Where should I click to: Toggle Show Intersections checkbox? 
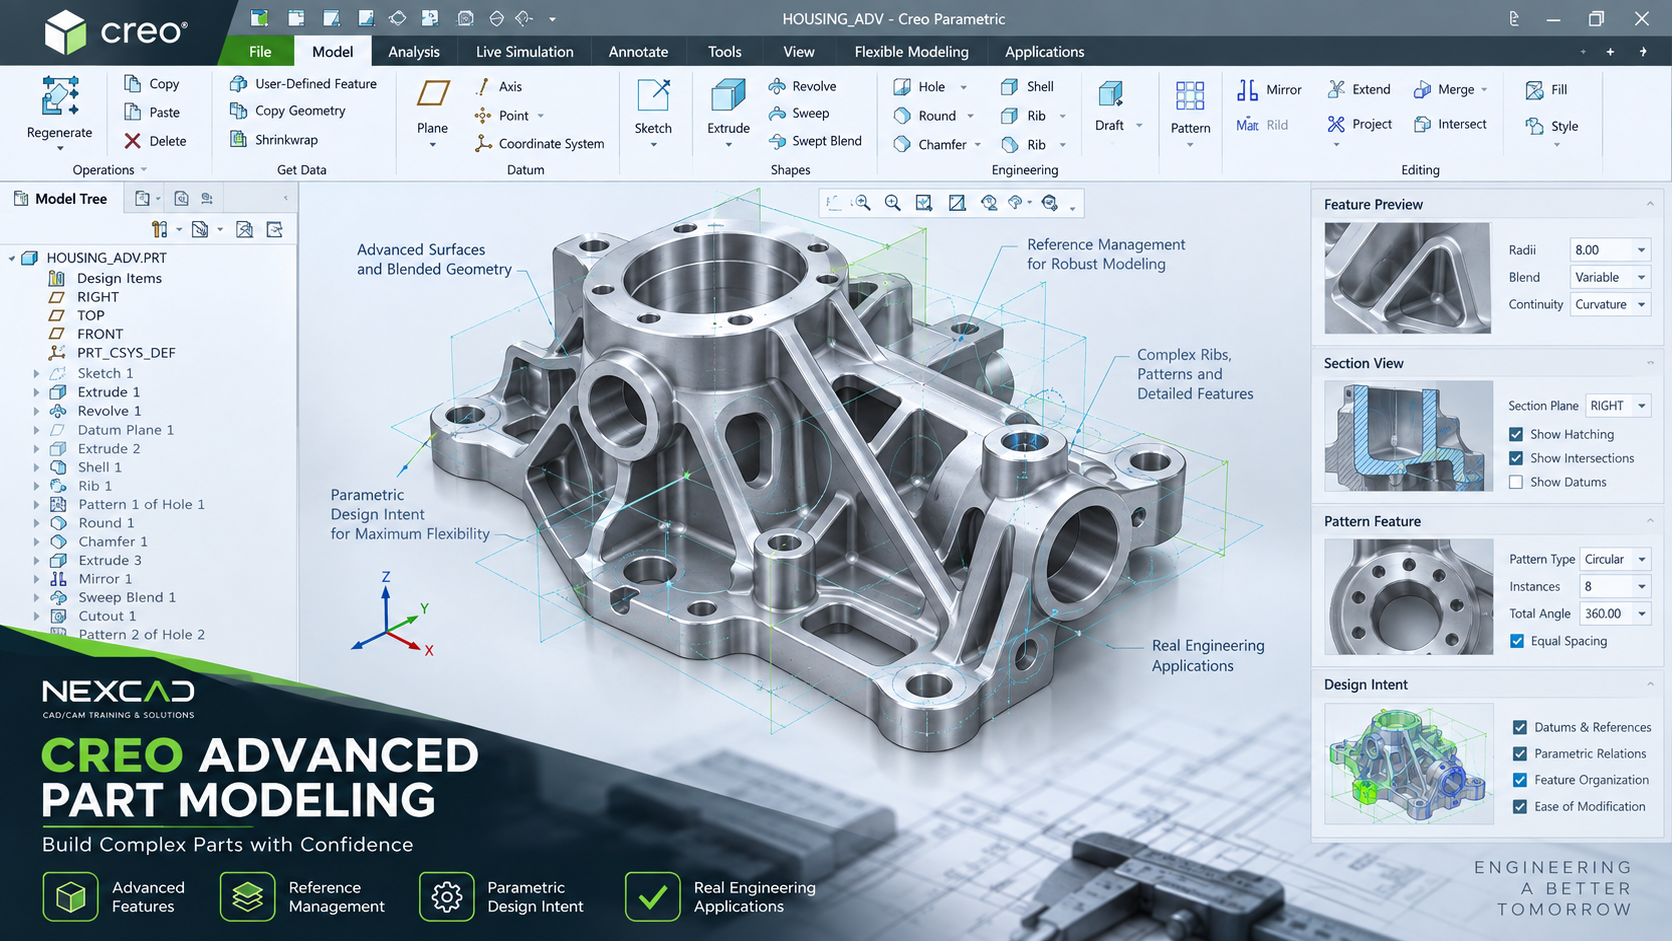pos(1516,458)
